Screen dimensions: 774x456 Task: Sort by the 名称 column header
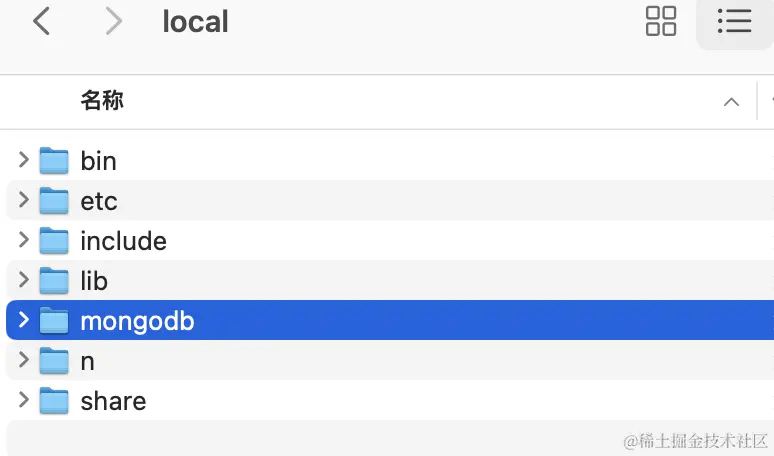102,101
